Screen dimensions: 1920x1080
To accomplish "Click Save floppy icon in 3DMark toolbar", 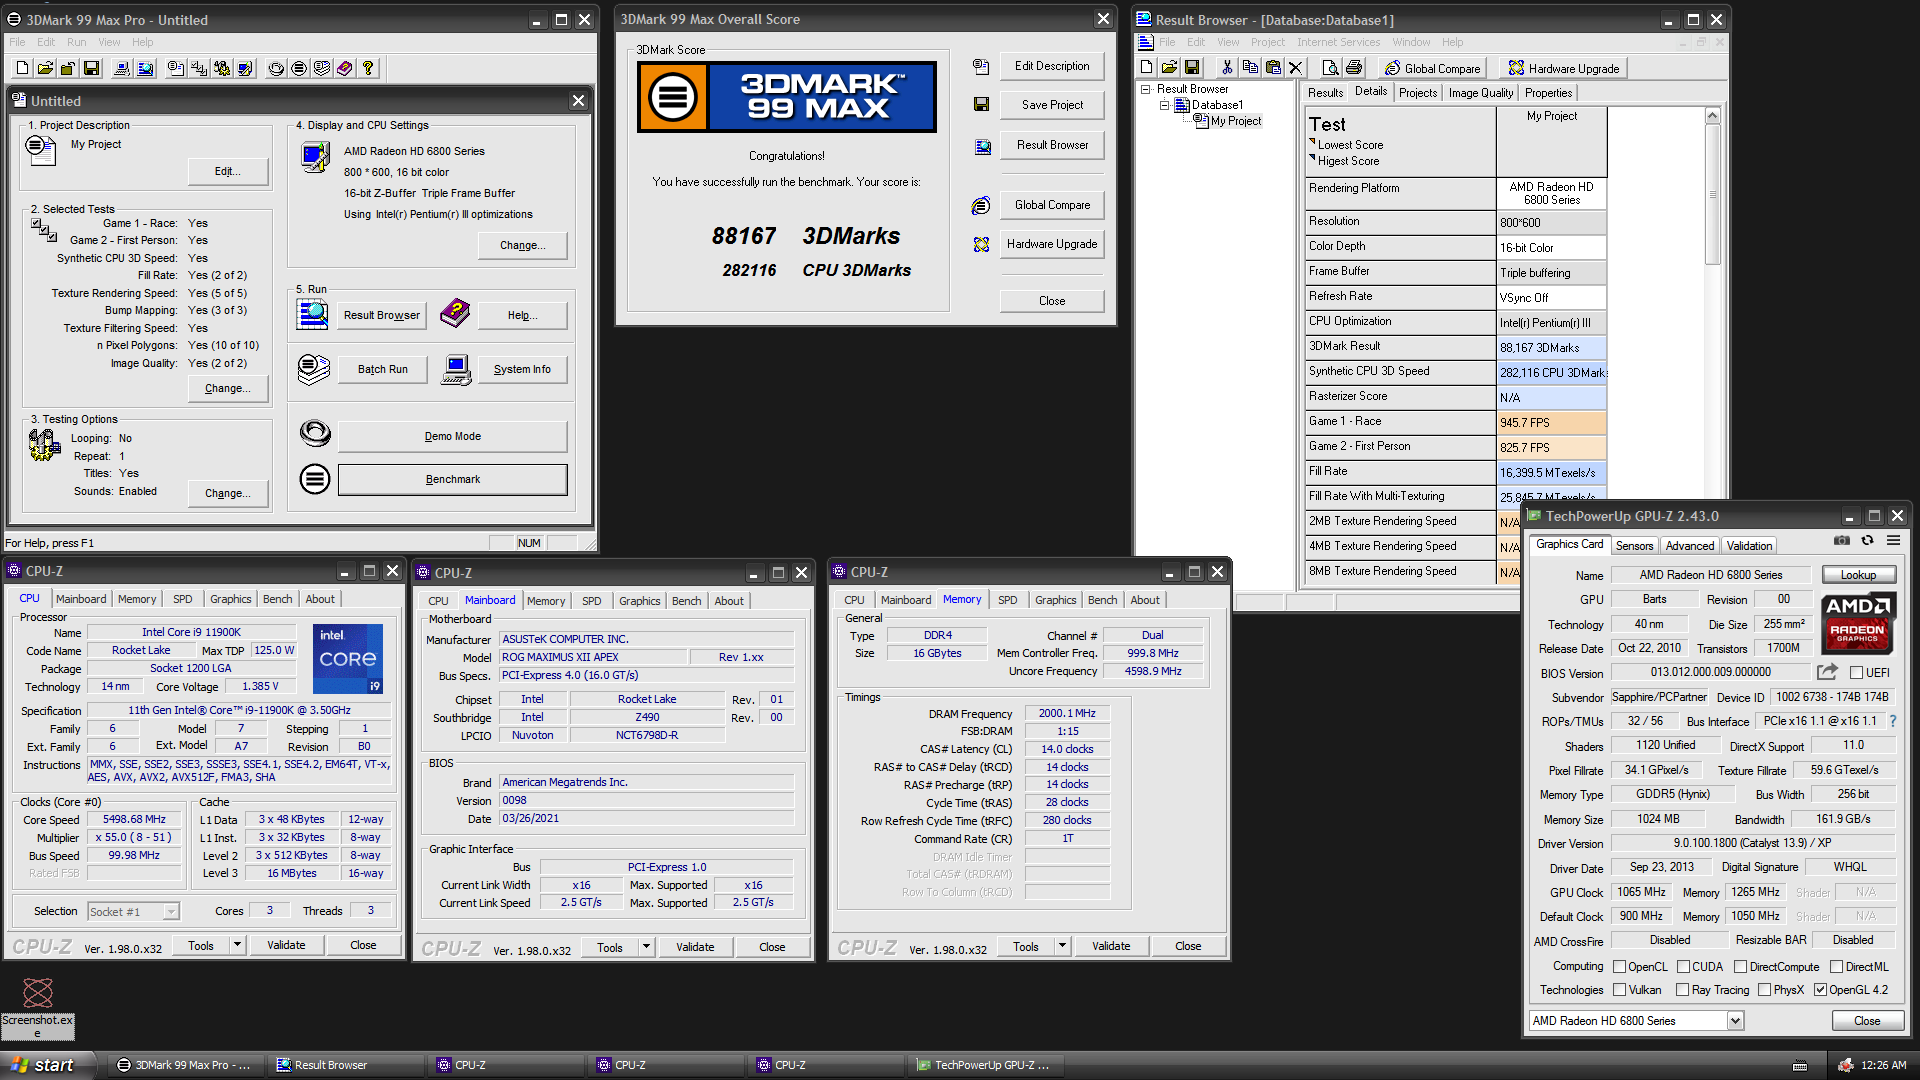I will pyautogui.click(x=91, y=68).
